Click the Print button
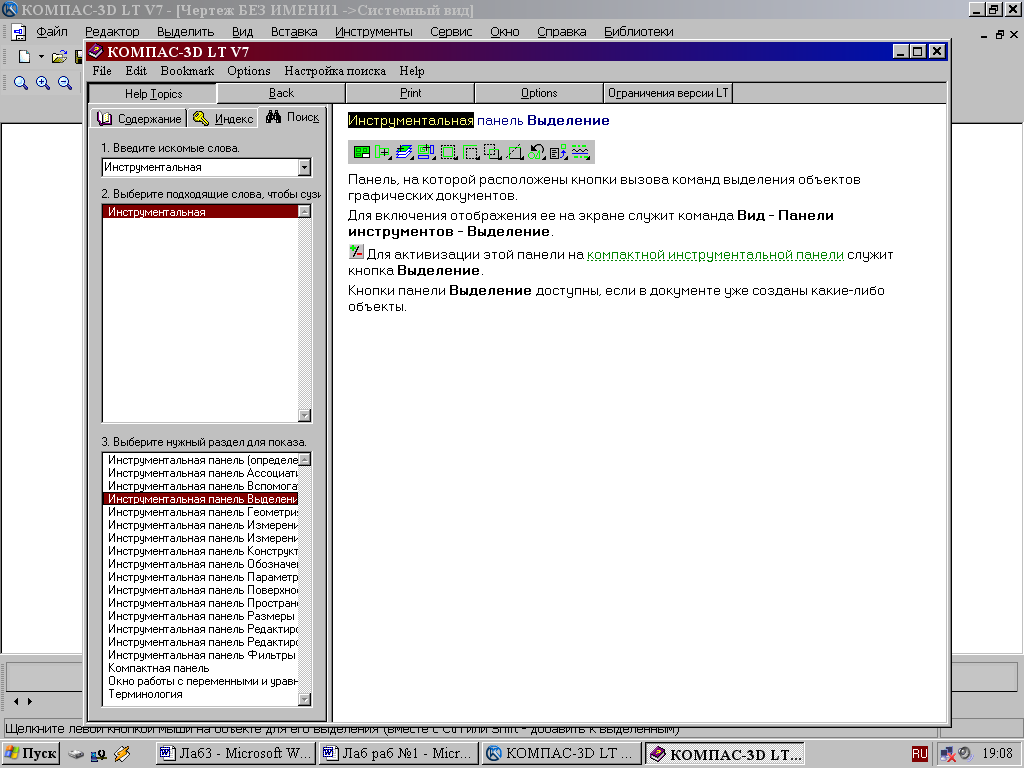 410,93
